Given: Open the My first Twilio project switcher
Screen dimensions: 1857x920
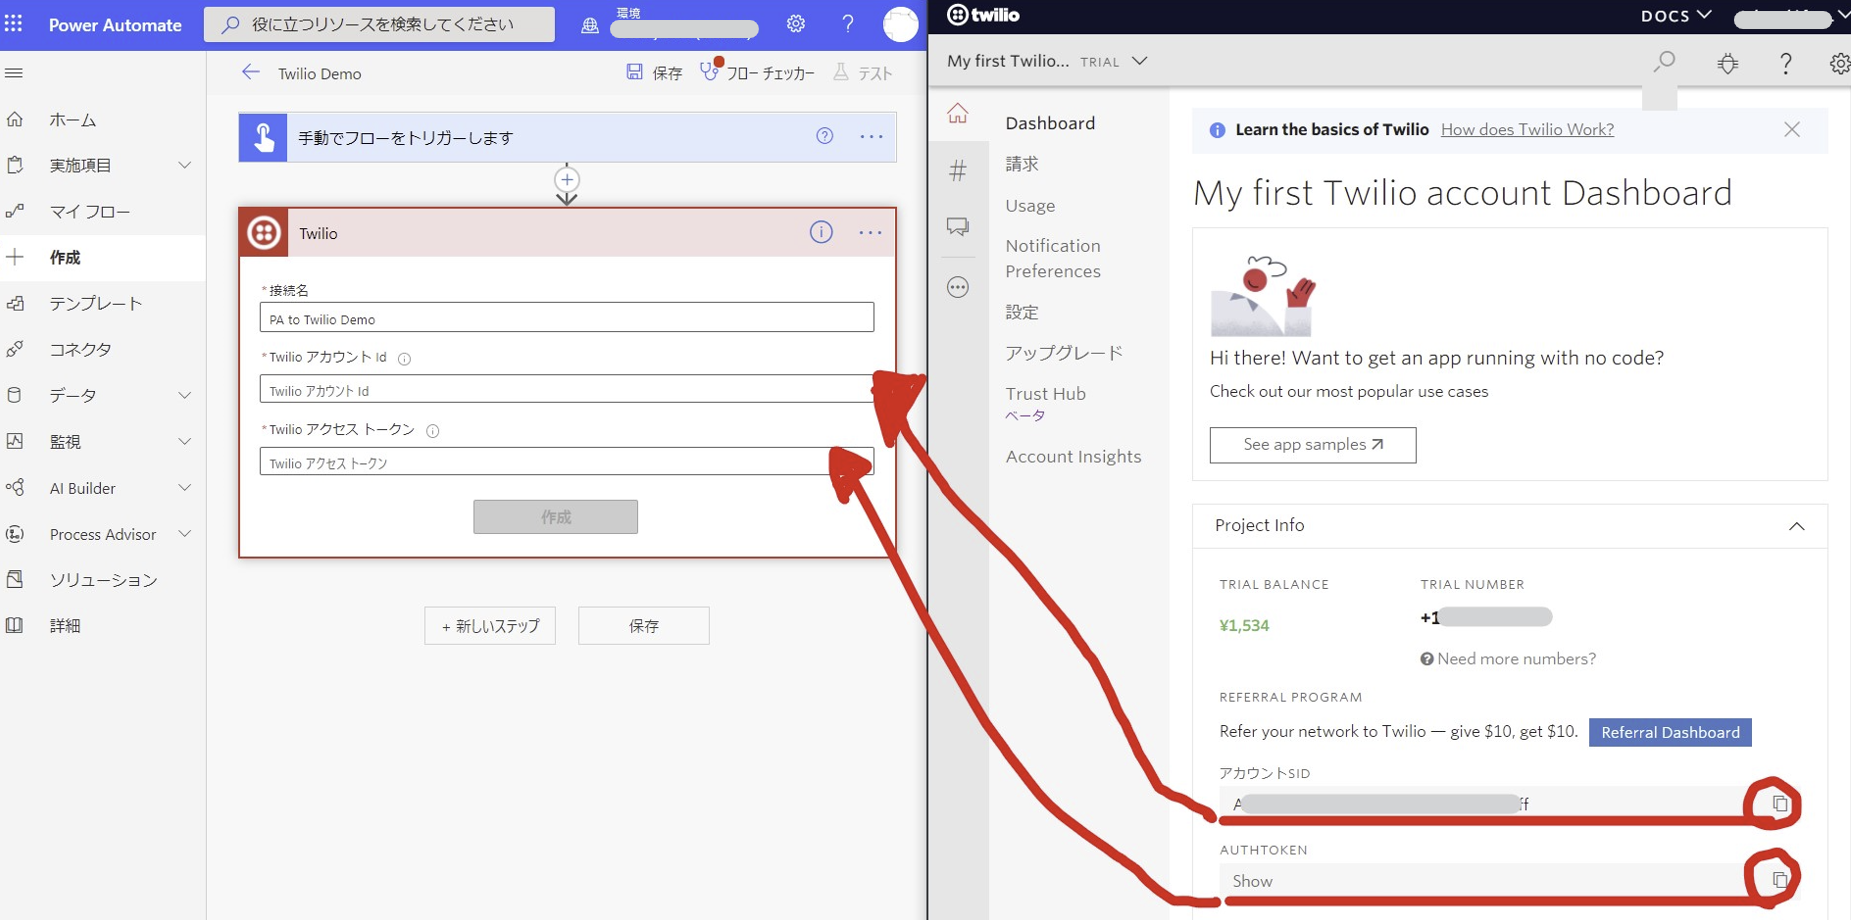Looking at the screenshot, I should pos(1047,61).
